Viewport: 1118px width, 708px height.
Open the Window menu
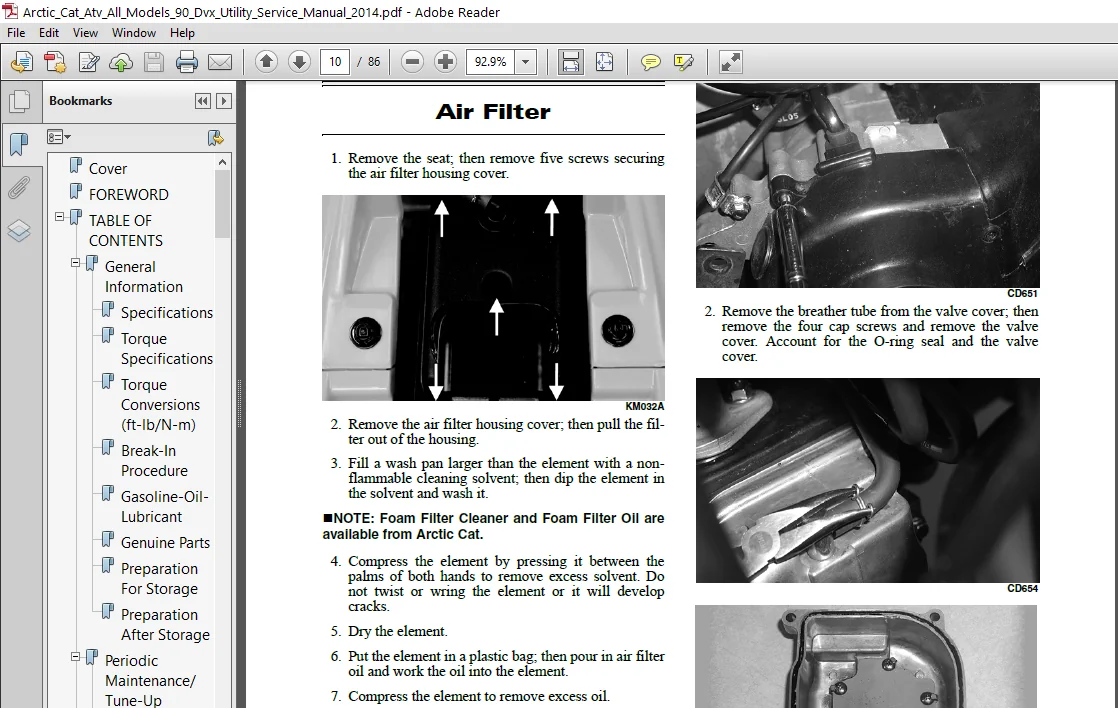[x=133, y=33]
